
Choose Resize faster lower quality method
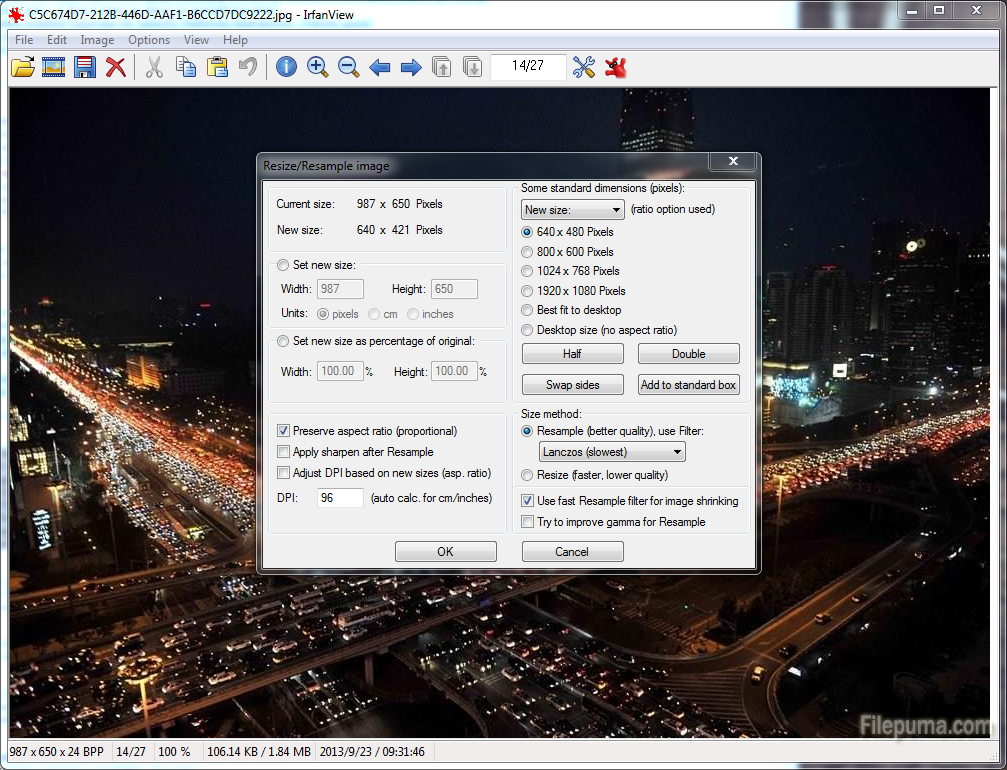(x=528, y=475)
